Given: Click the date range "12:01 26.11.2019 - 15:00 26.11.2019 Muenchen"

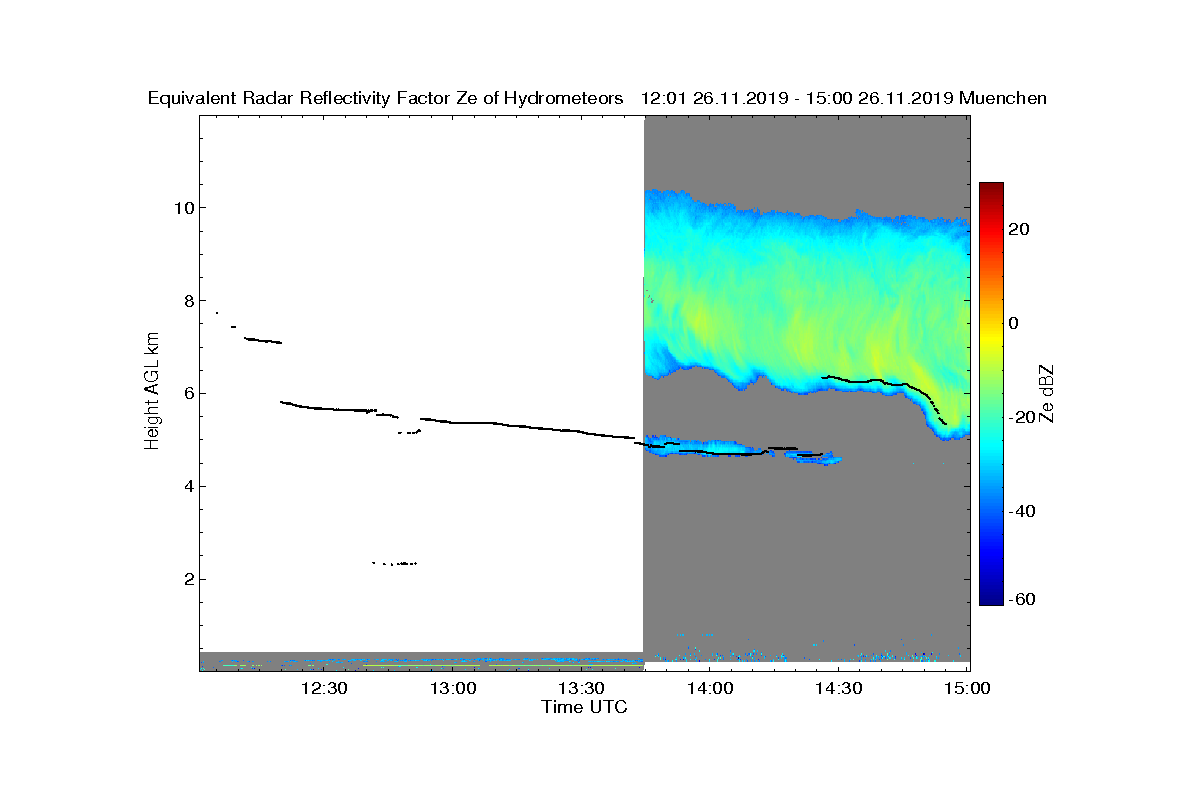Looking at the screenshot, I should [844, 98].
